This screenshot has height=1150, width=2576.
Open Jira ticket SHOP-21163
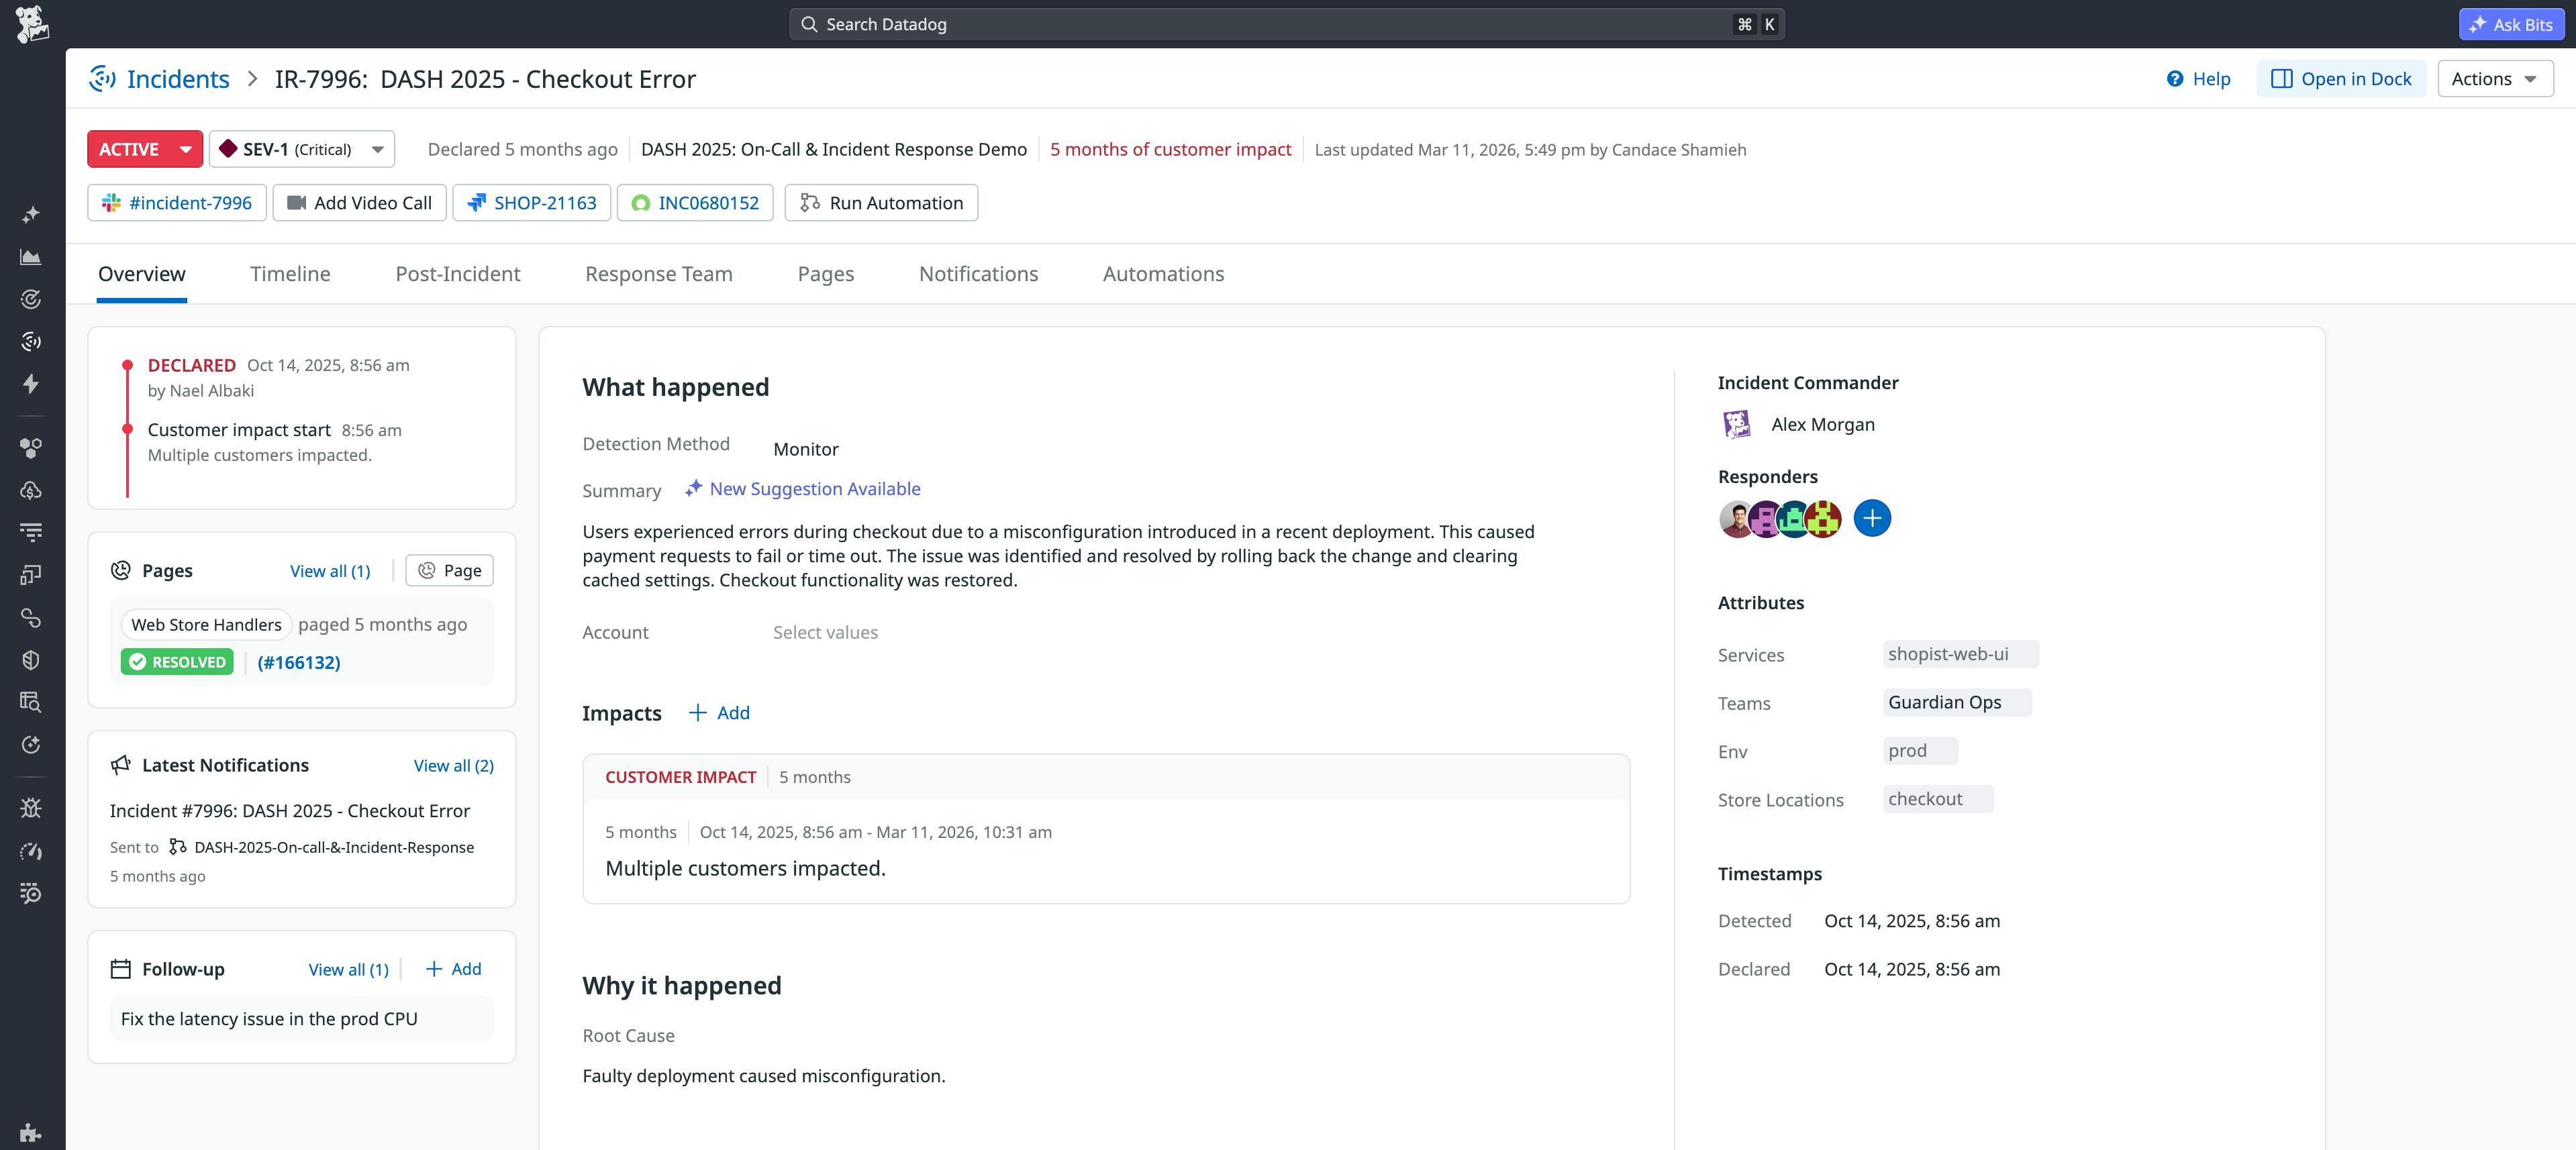pyautogui.click(x=532, y=202)
